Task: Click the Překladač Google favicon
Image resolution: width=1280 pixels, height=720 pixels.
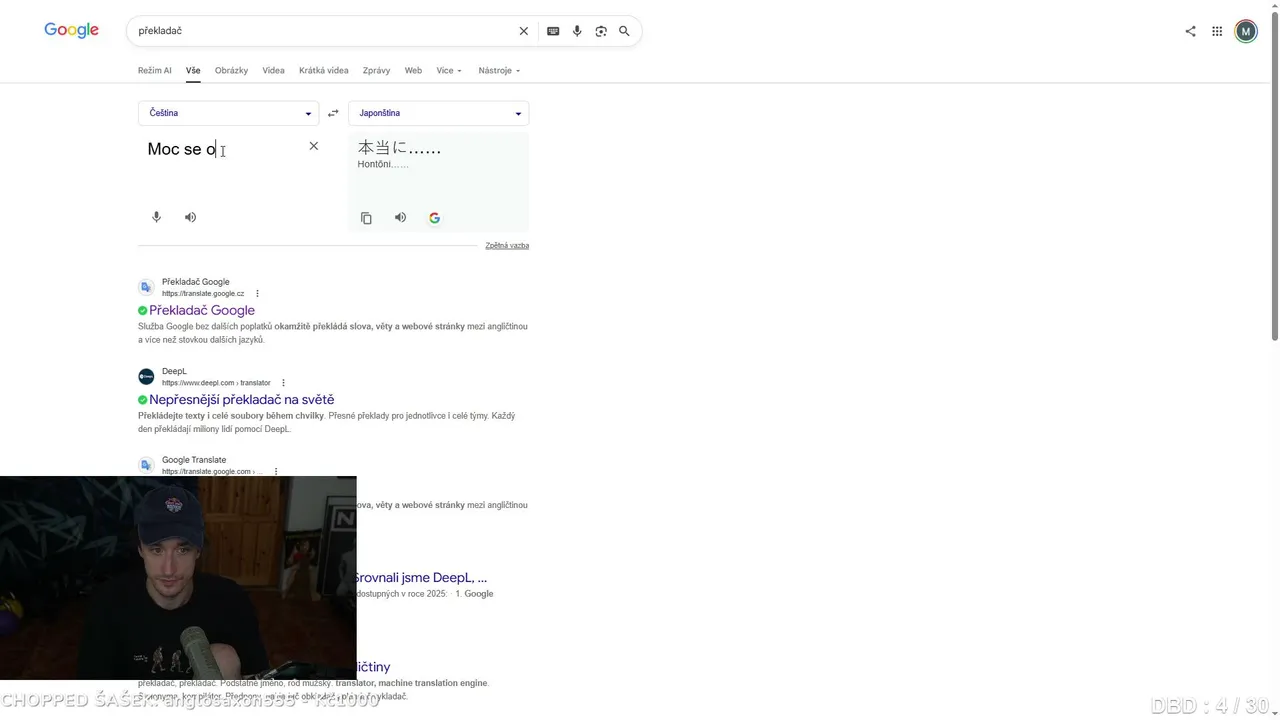Action: 146,287
